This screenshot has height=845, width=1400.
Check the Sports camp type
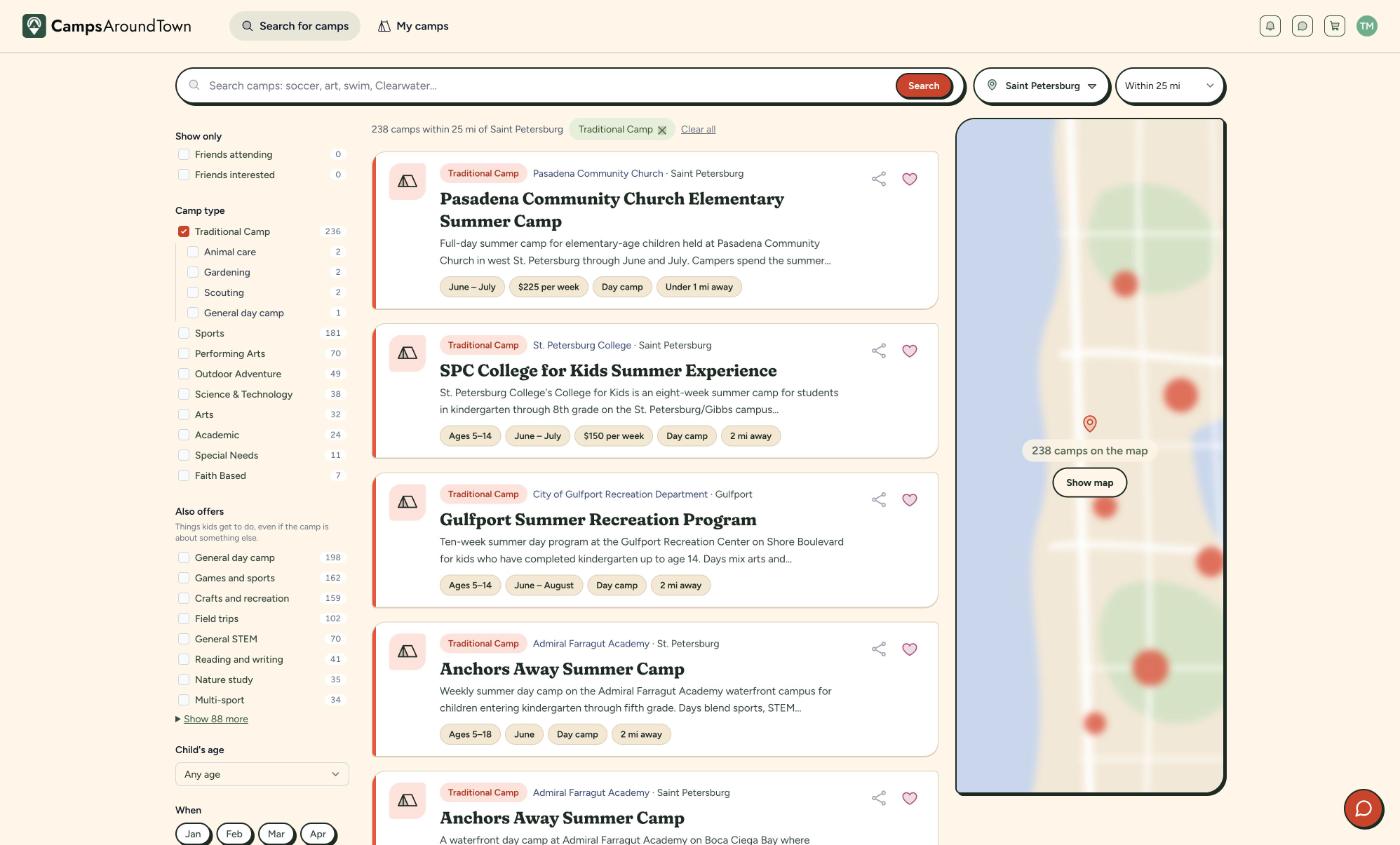point(183,333)
